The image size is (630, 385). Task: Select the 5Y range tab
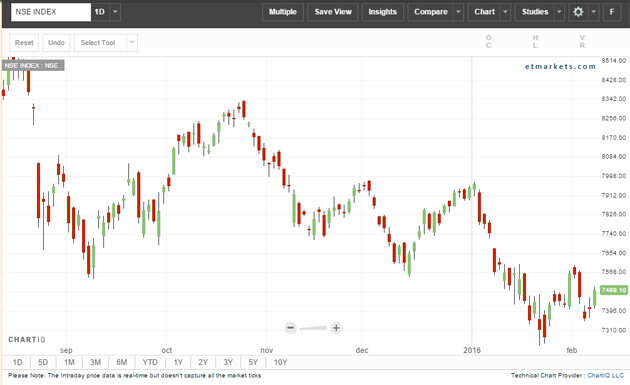(253, 362)
